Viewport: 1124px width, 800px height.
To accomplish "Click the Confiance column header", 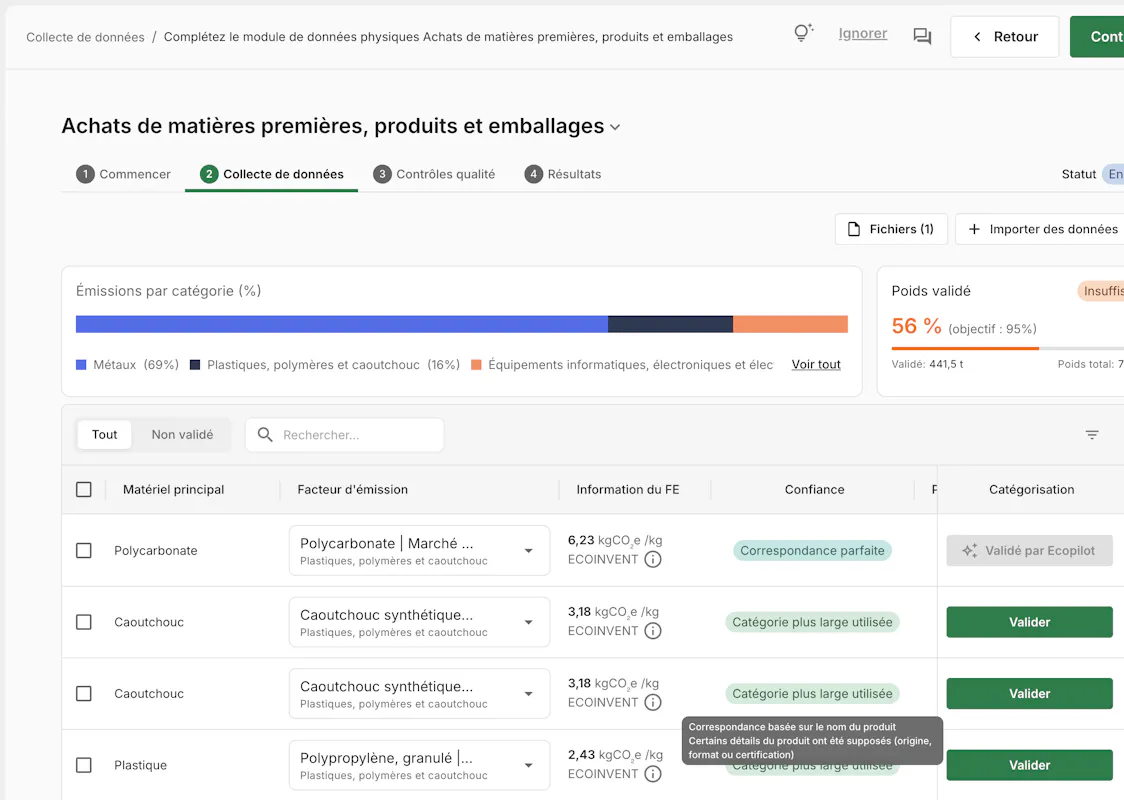I will 814,489.
